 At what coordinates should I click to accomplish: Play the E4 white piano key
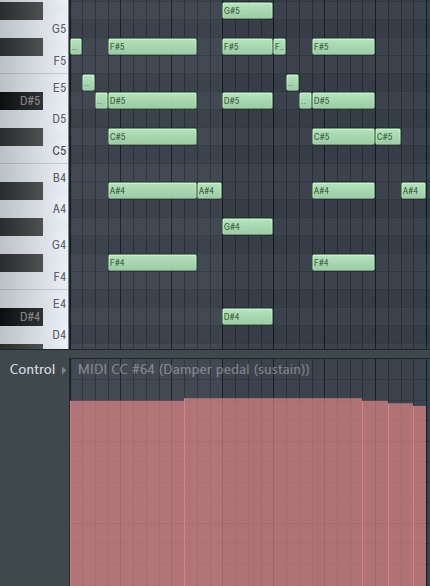(x=56, y=303)
